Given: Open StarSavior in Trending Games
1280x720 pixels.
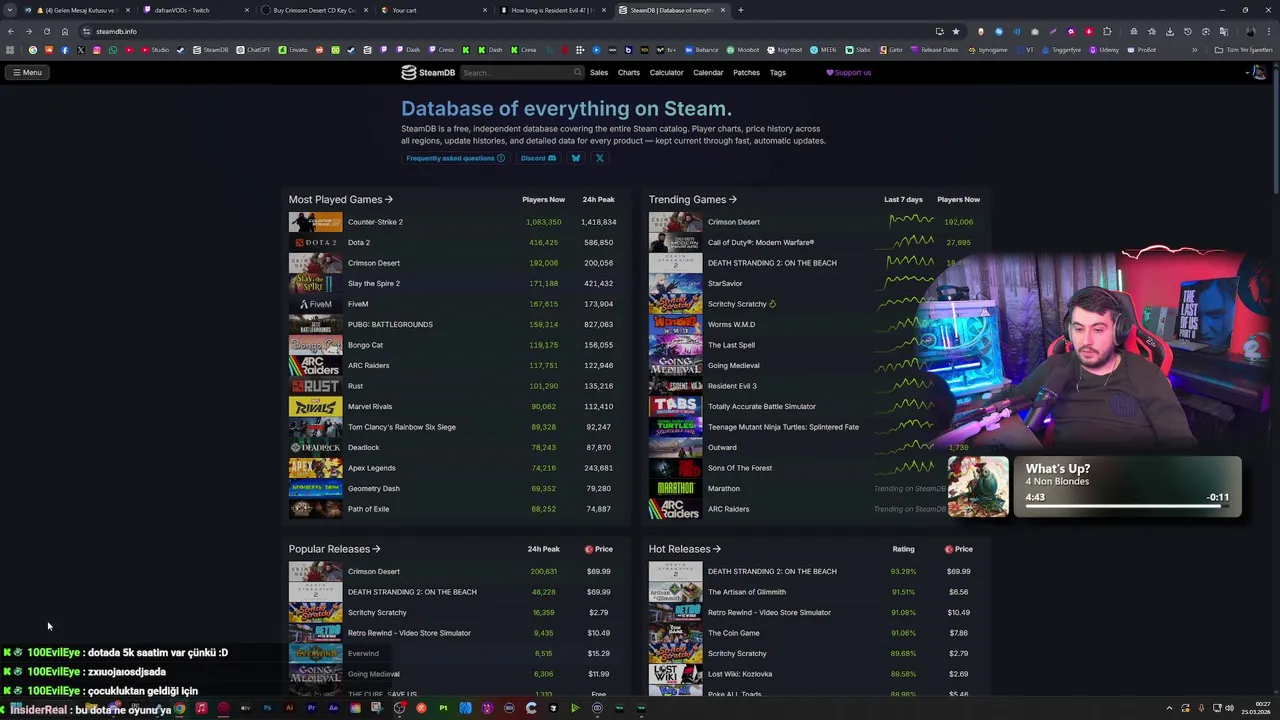Looking at the screenshot, I should [725, 283].
